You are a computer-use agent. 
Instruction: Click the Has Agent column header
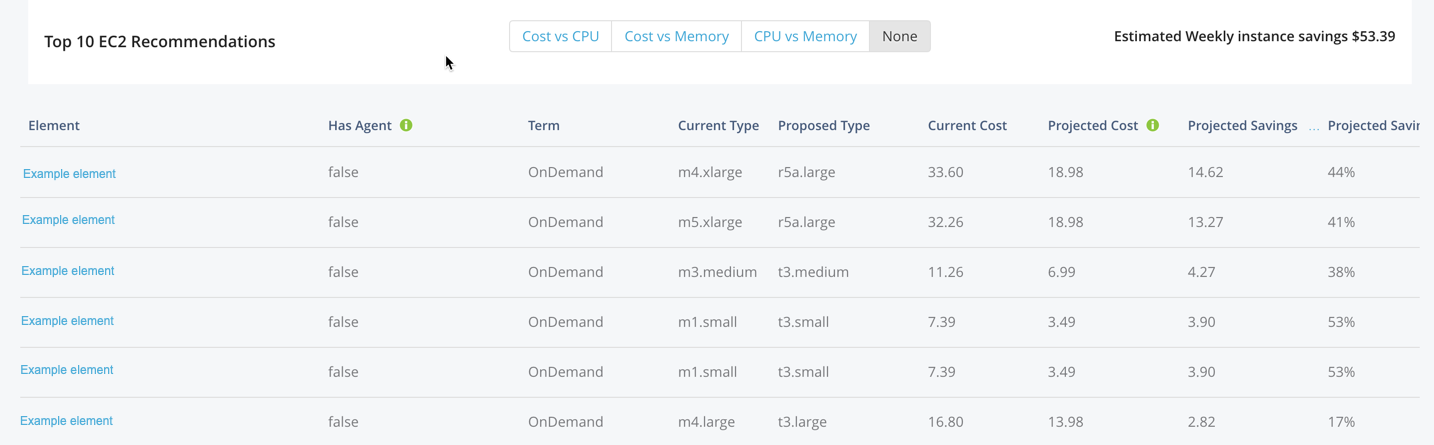coord(357,125)
